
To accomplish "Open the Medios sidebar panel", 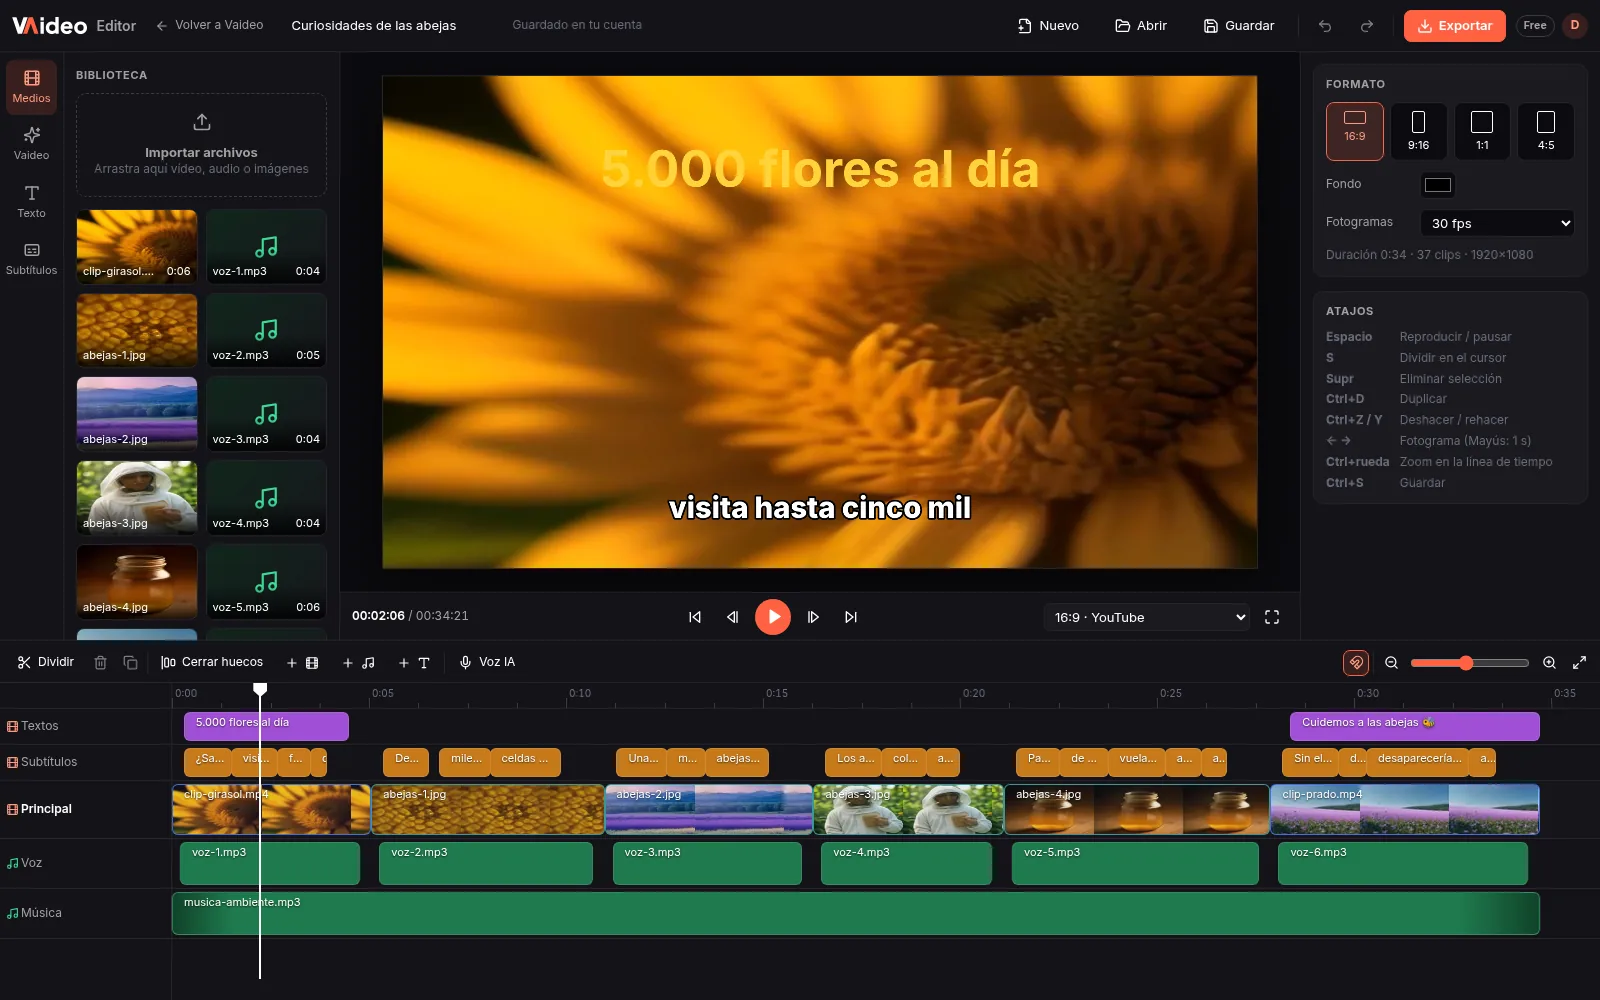I will click(31, 87).
